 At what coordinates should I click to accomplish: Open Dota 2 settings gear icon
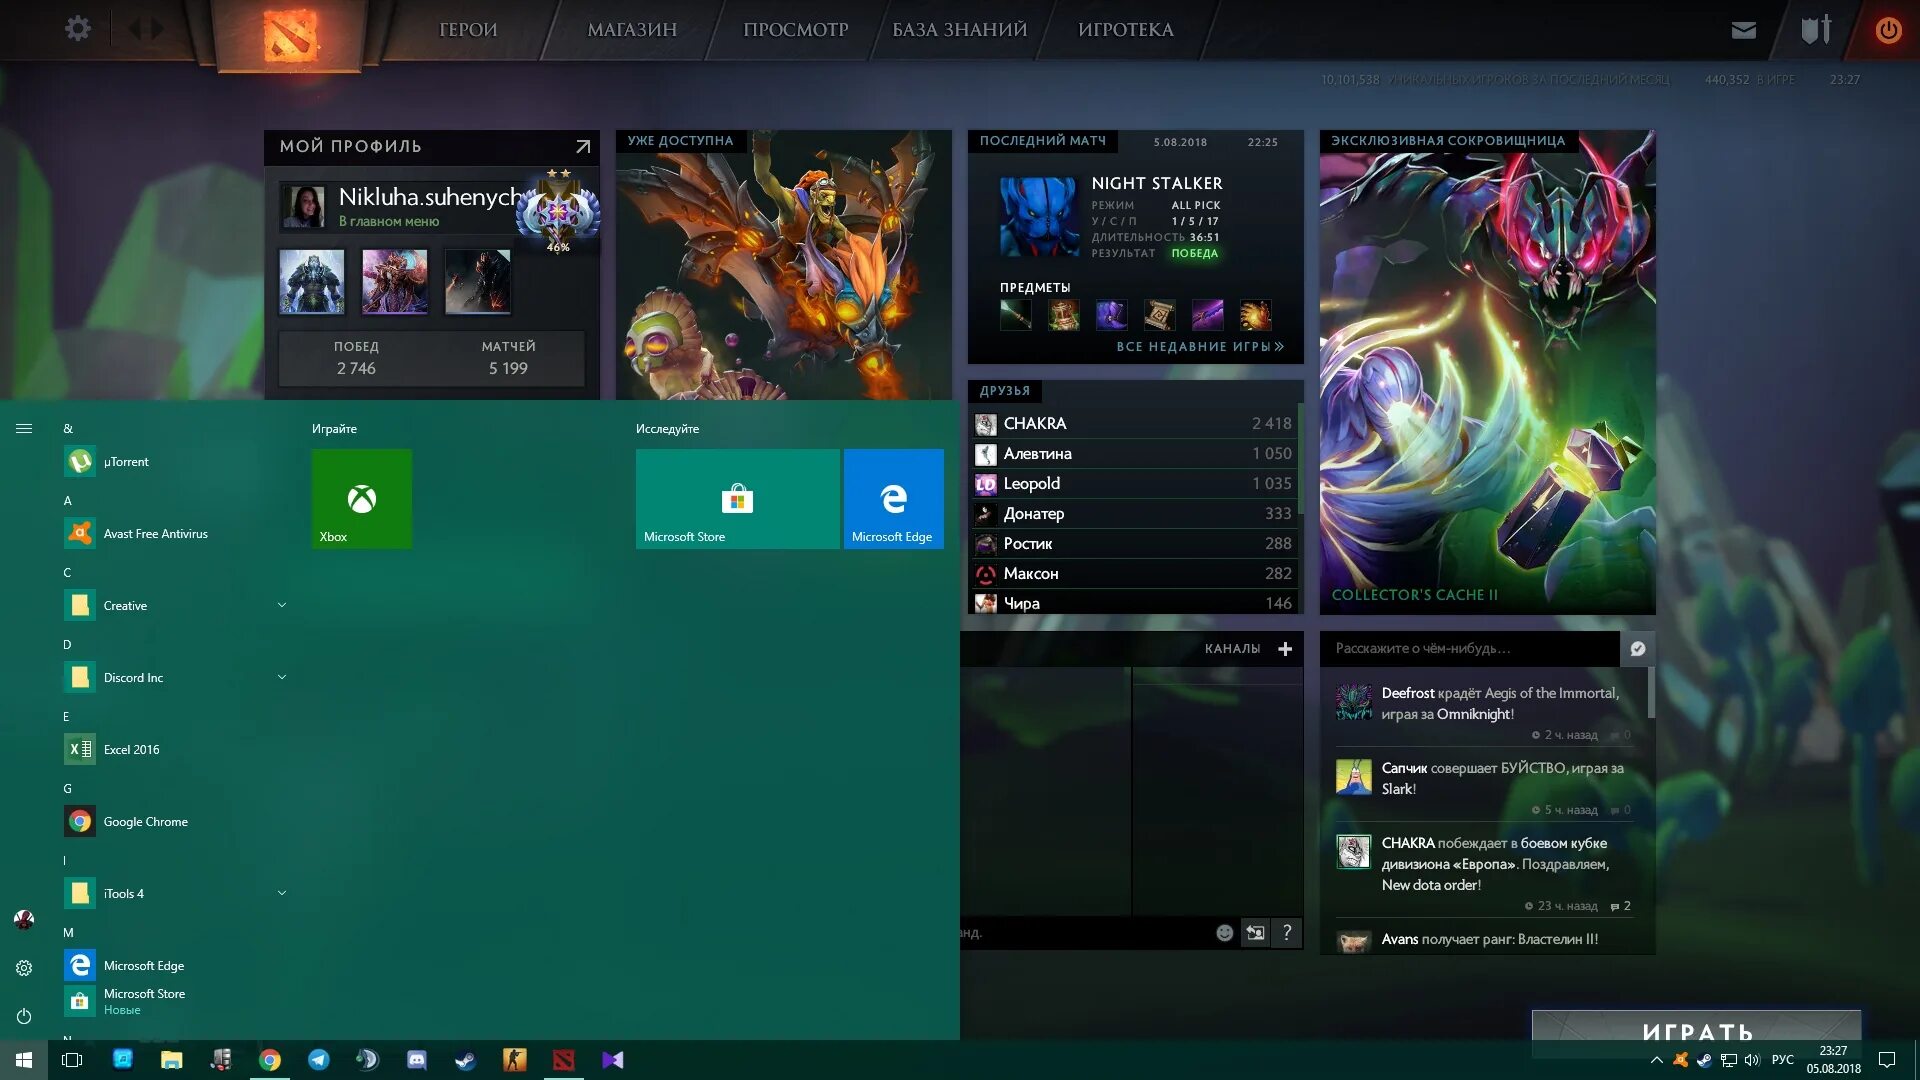pyautogui.click(x=77, y=29)
